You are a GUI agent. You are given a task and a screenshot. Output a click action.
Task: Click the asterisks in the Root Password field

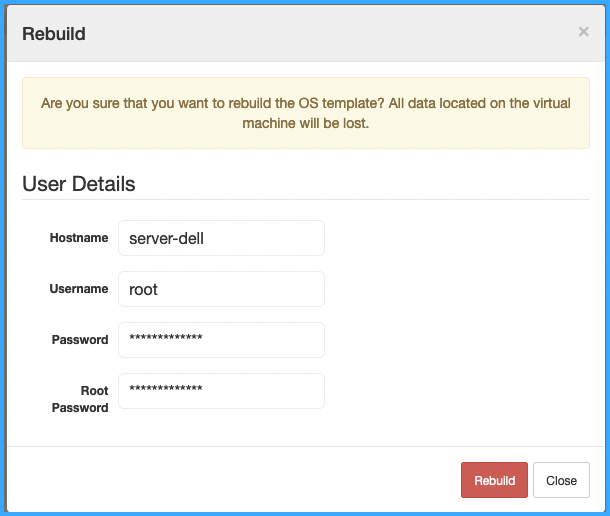(x=166, y=388)
